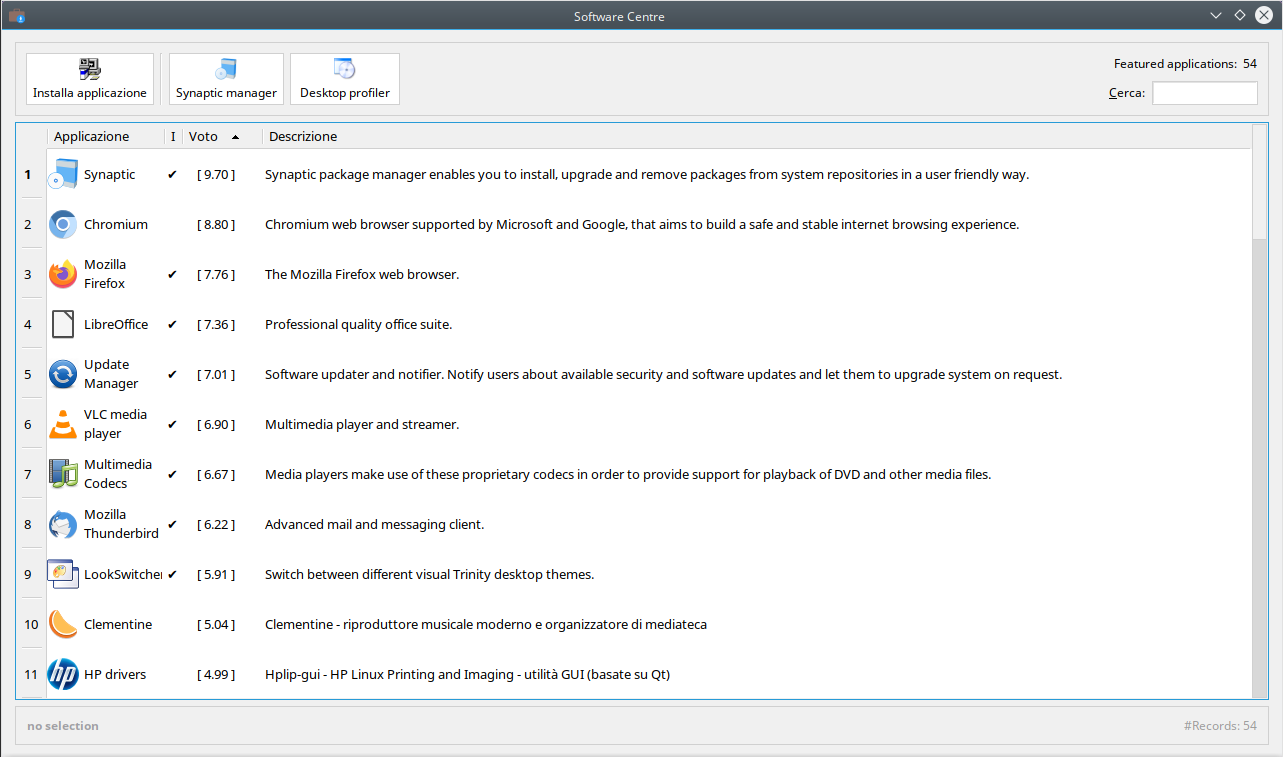Click the [ 6.22 ] rating value
This screenshot has width=1283, height=757.
pyautogui.click(x=216, y=524)
